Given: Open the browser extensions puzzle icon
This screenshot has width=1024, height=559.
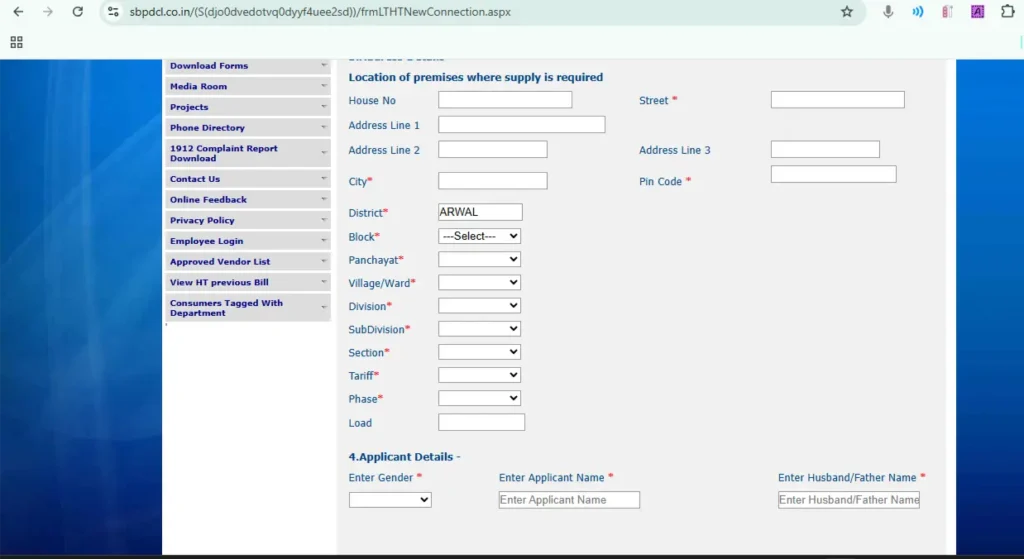Looking at the screenshot, I should [x=1008, y=12].
